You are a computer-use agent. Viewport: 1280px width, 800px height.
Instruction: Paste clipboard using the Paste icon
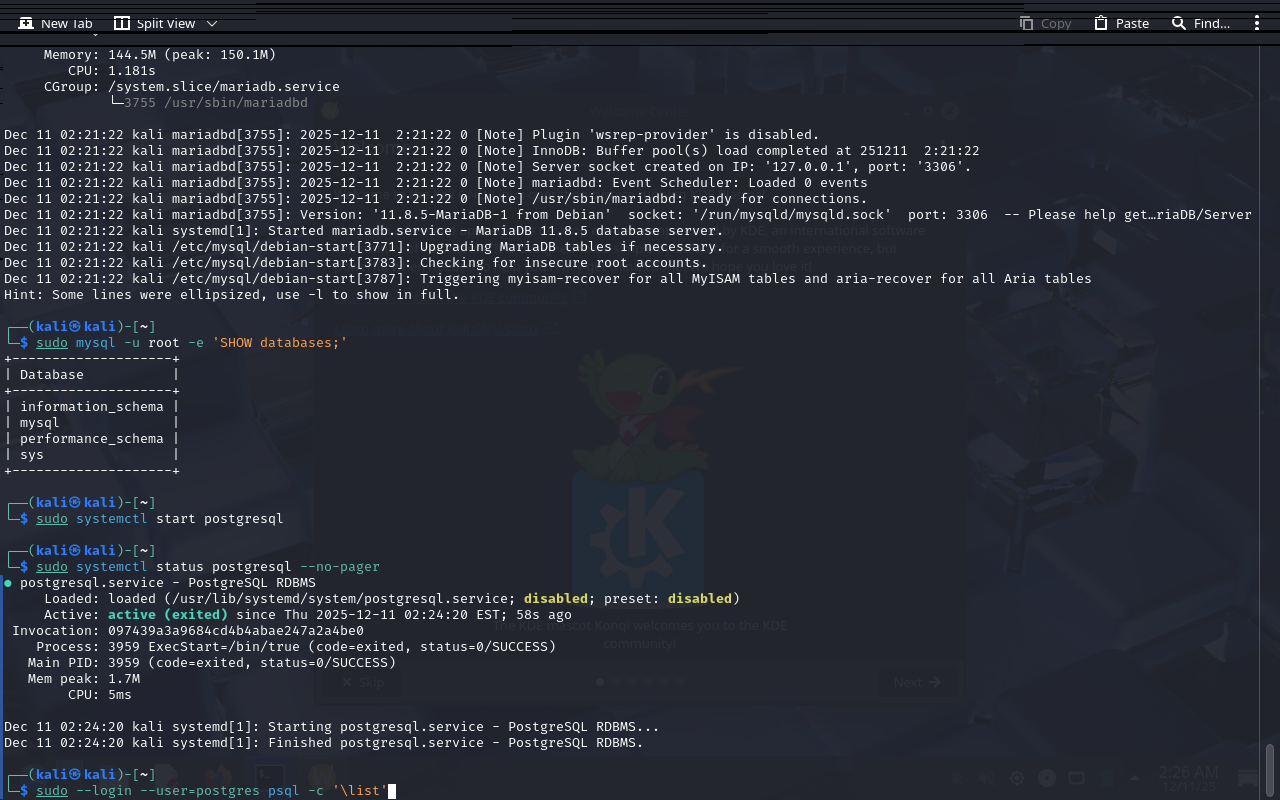(x=1121, y=23)
